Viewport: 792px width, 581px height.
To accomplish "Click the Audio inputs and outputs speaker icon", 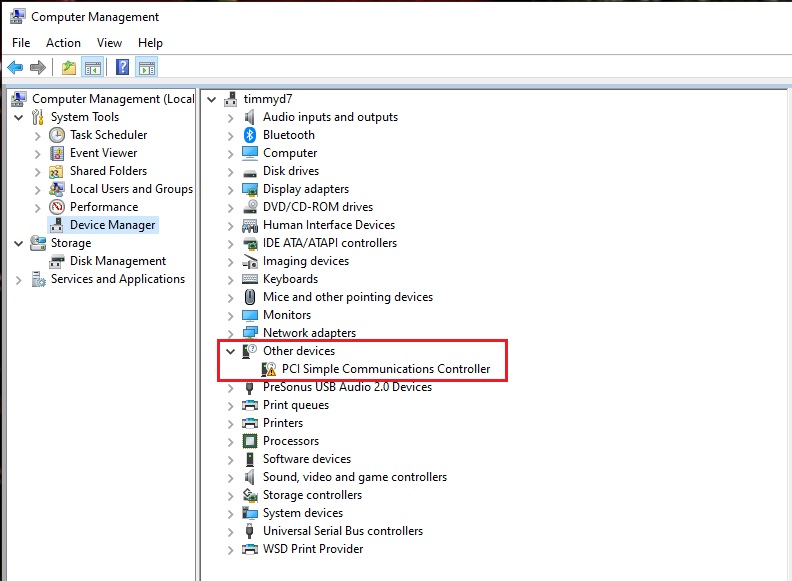I will point(250,117).
